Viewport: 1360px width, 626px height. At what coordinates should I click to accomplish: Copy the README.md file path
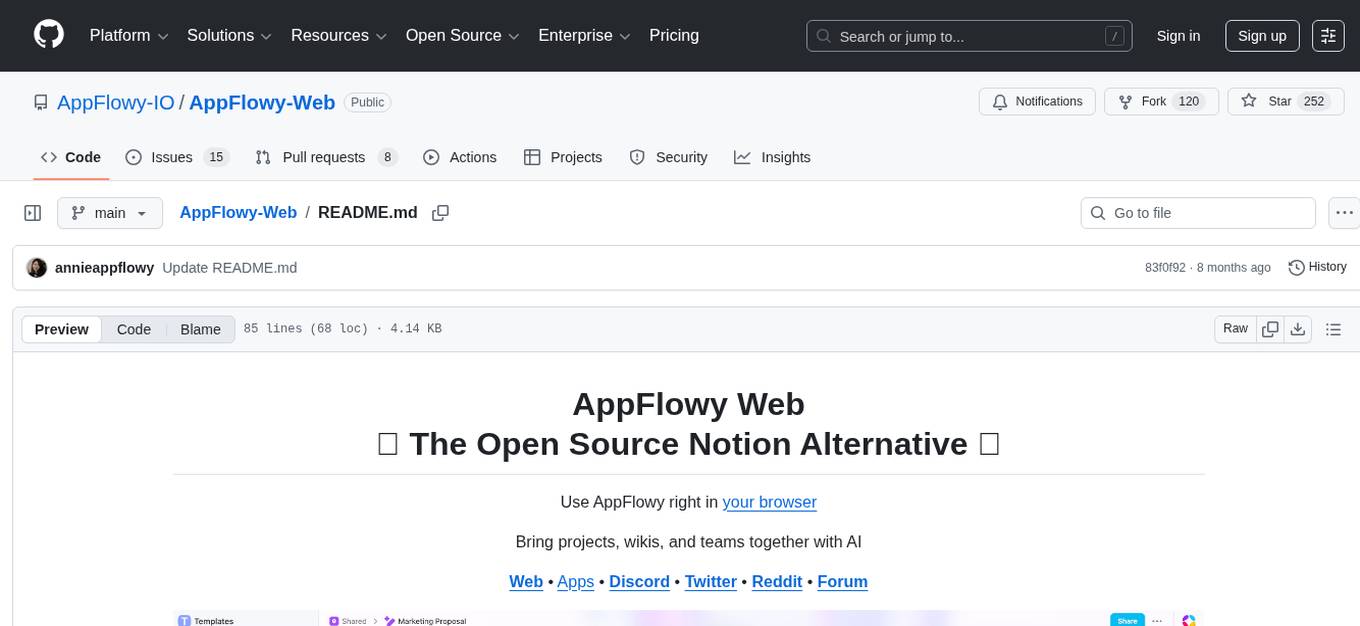click(x=440, y=213)
